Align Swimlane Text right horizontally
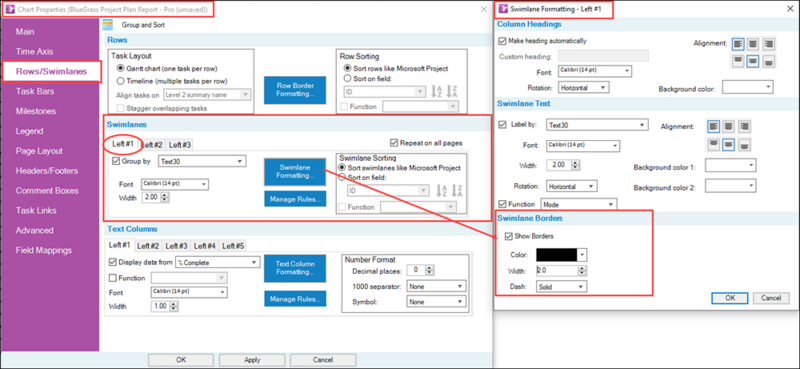This screenshot has width=800, height=369. point(744,126)
